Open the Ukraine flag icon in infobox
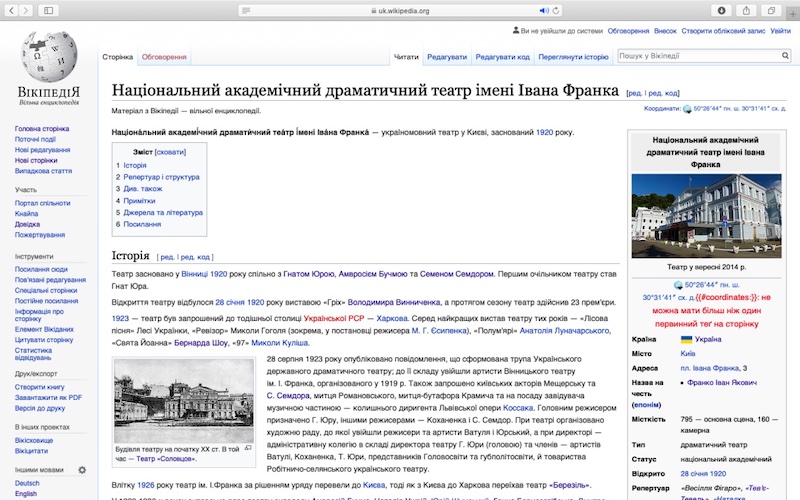 click(686, 339)
